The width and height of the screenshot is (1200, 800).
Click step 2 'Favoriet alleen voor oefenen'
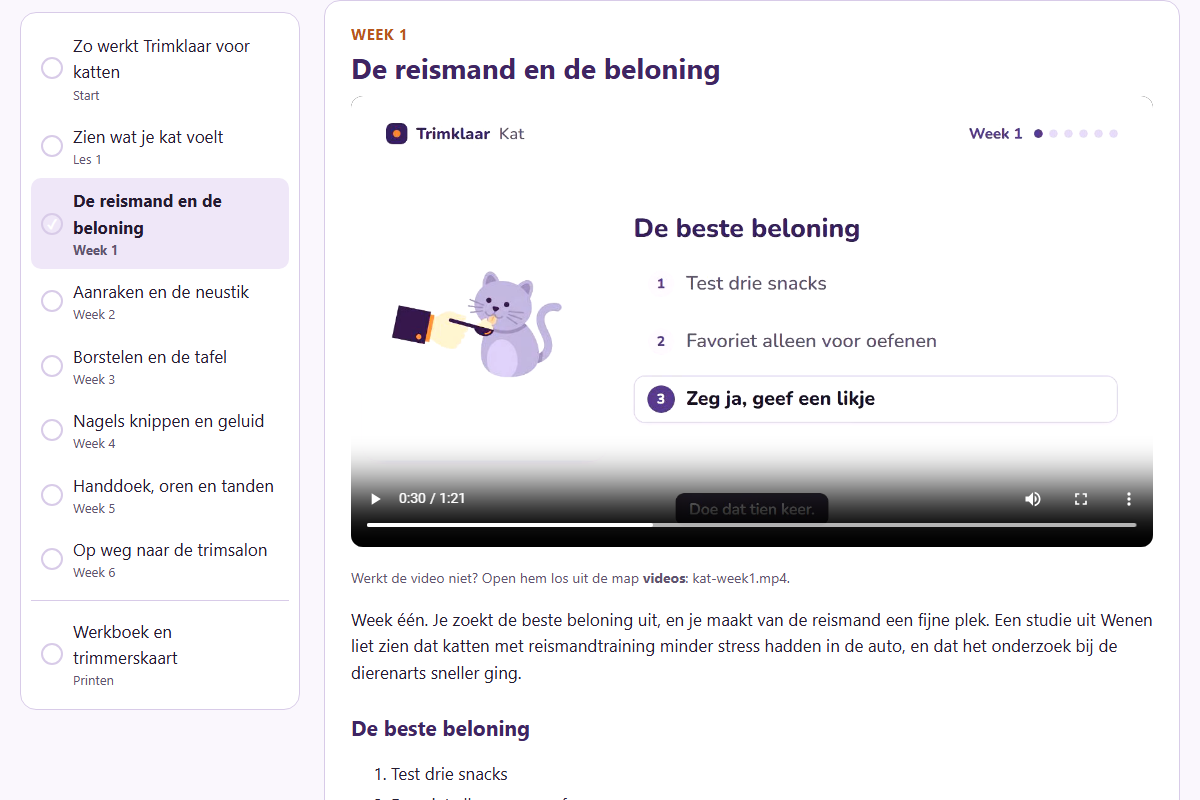pos(794,341)
